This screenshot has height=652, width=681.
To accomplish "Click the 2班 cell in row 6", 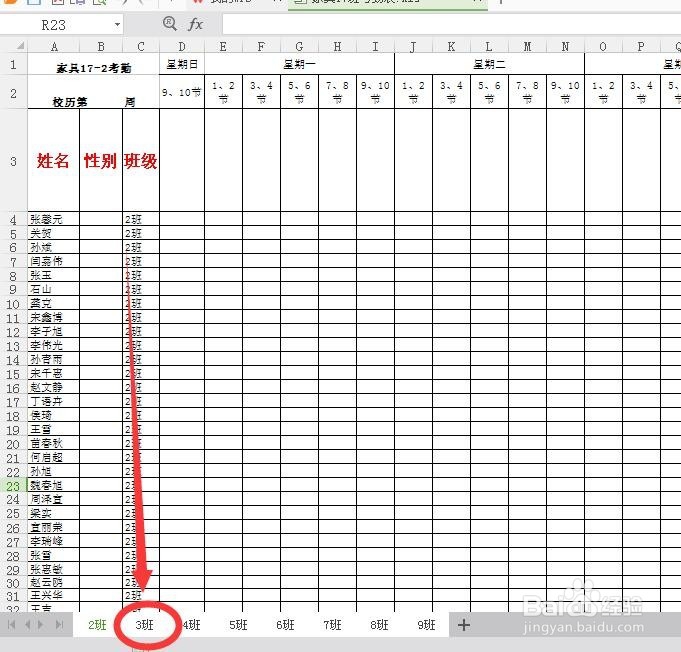I will pos(141,247).
